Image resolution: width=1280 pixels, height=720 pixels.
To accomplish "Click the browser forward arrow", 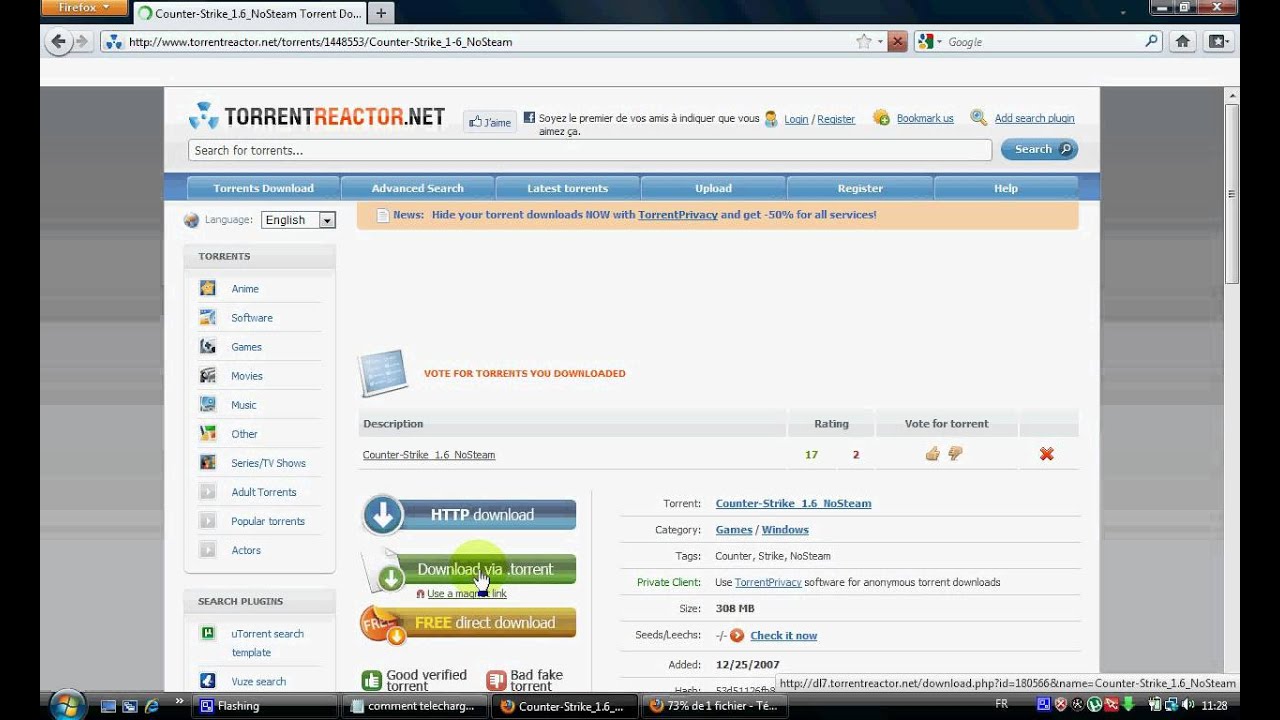I will click(83, 42).
